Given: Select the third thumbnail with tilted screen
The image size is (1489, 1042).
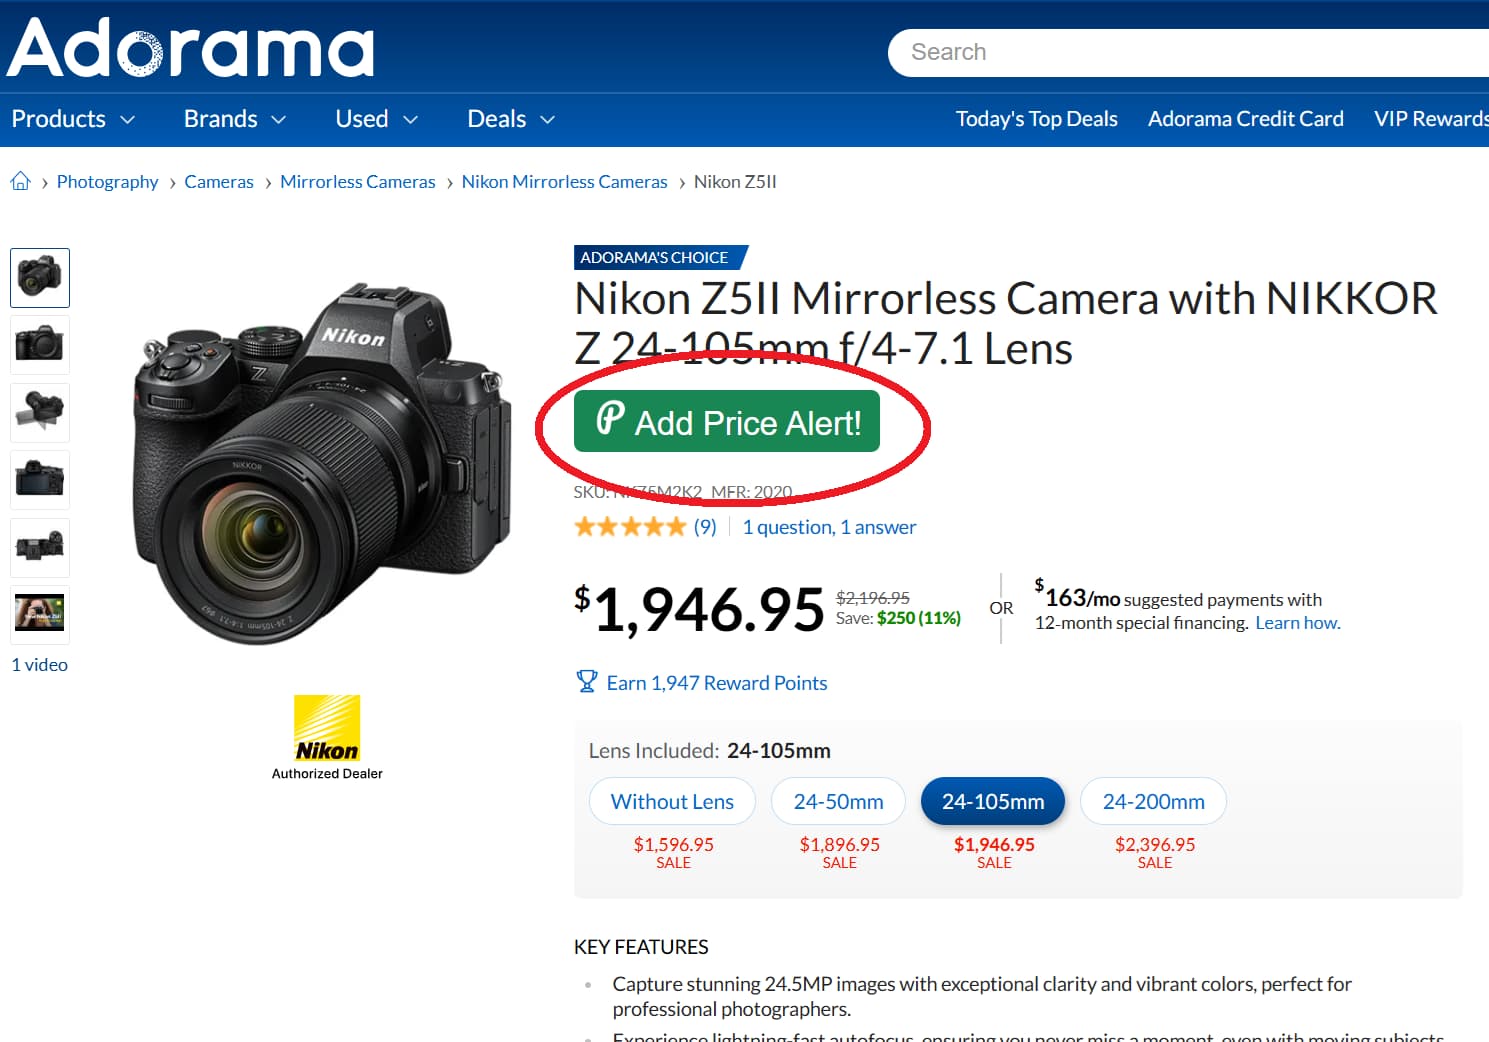Looking at the screenshot, I should tap(40, 412).
